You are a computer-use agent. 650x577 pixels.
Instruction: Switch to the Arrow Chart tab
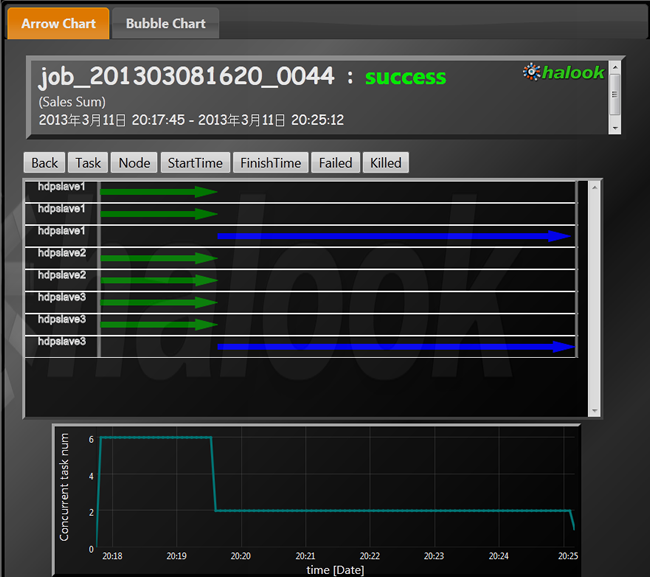coord(58,24)
